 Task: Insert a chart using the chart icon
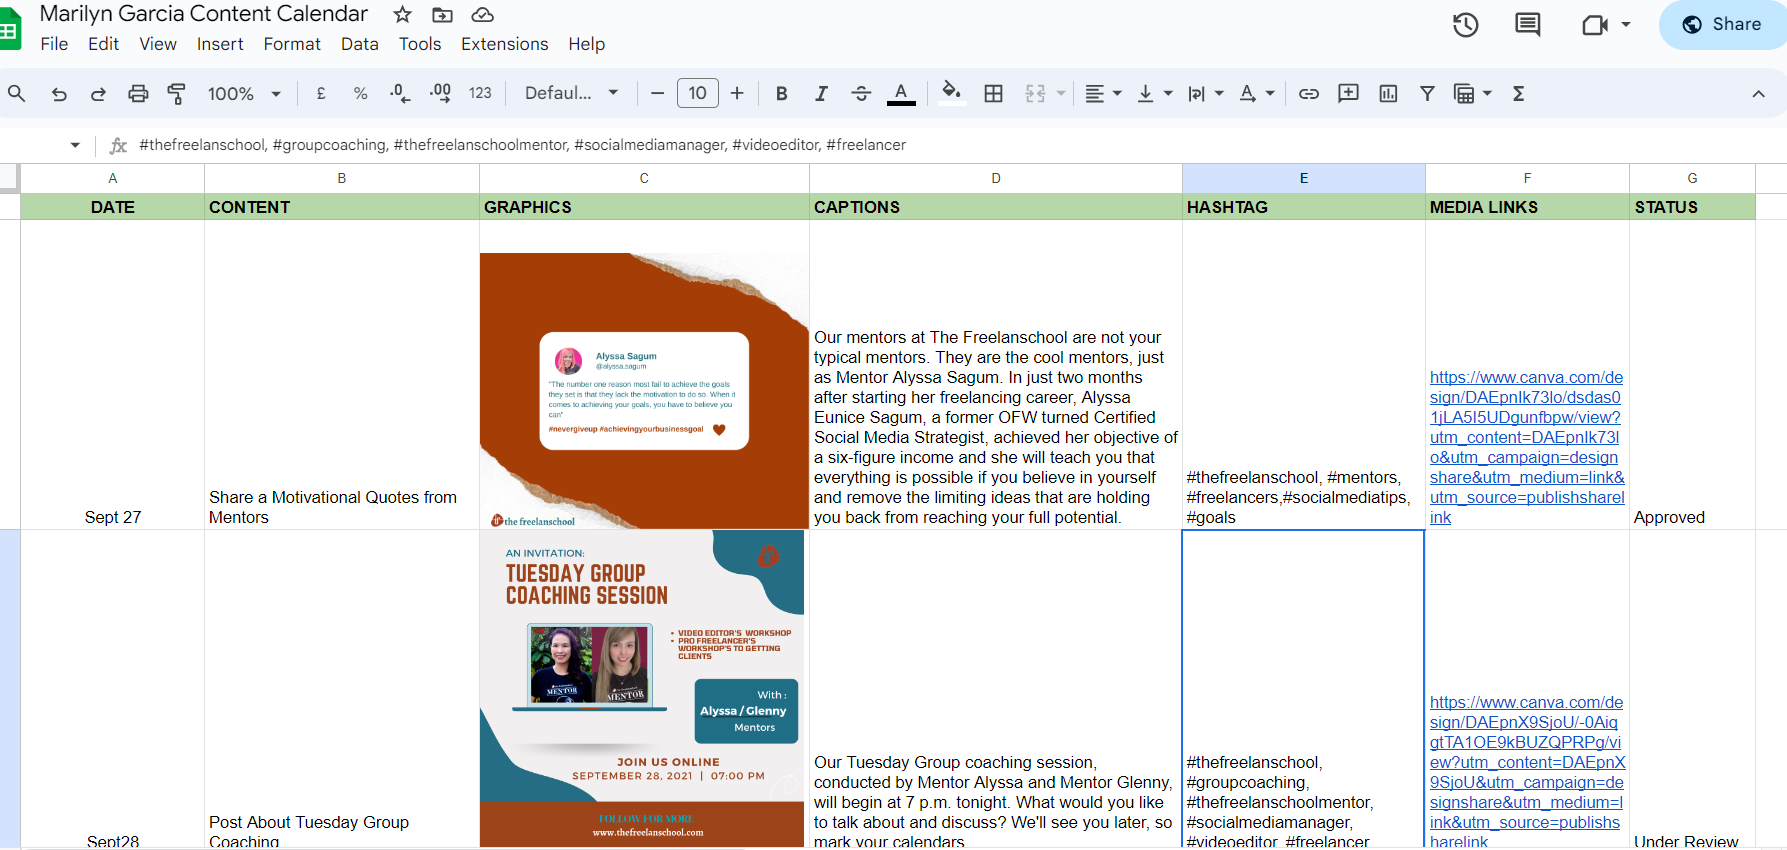1388,94
